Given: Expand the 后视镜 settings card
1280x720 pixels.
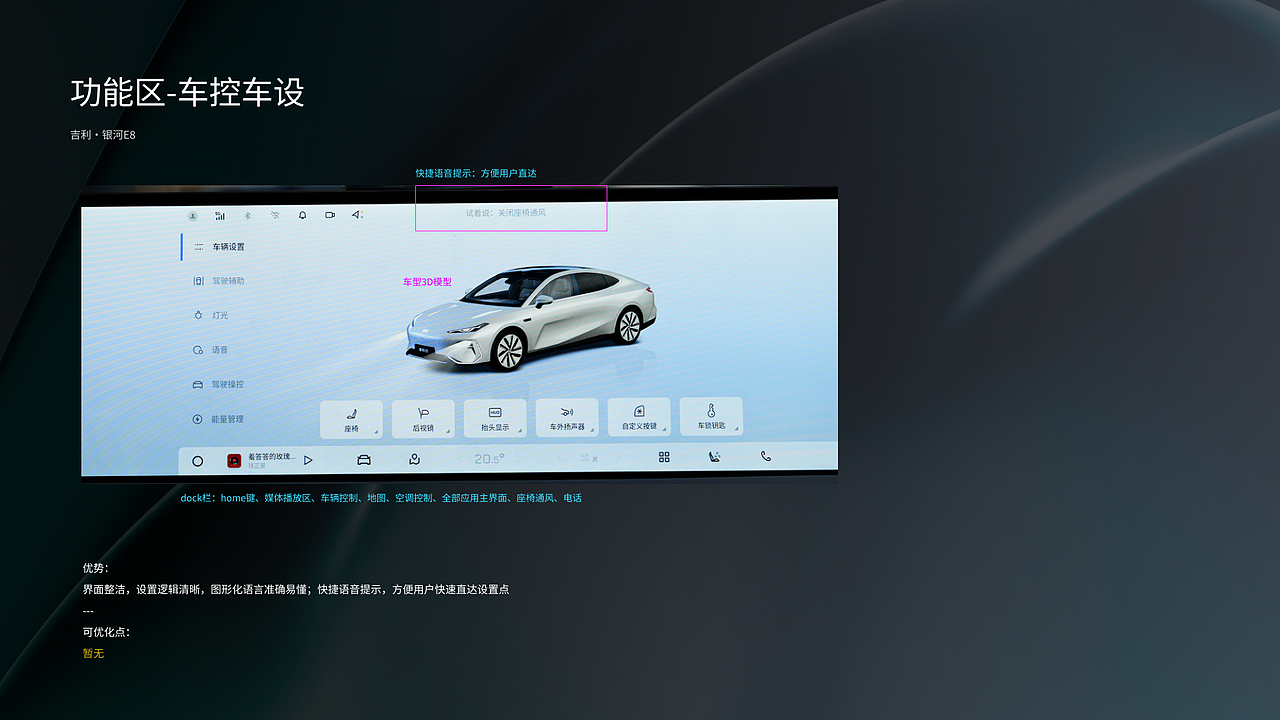Looking at the screenshot, I should [x=423, y=418].
